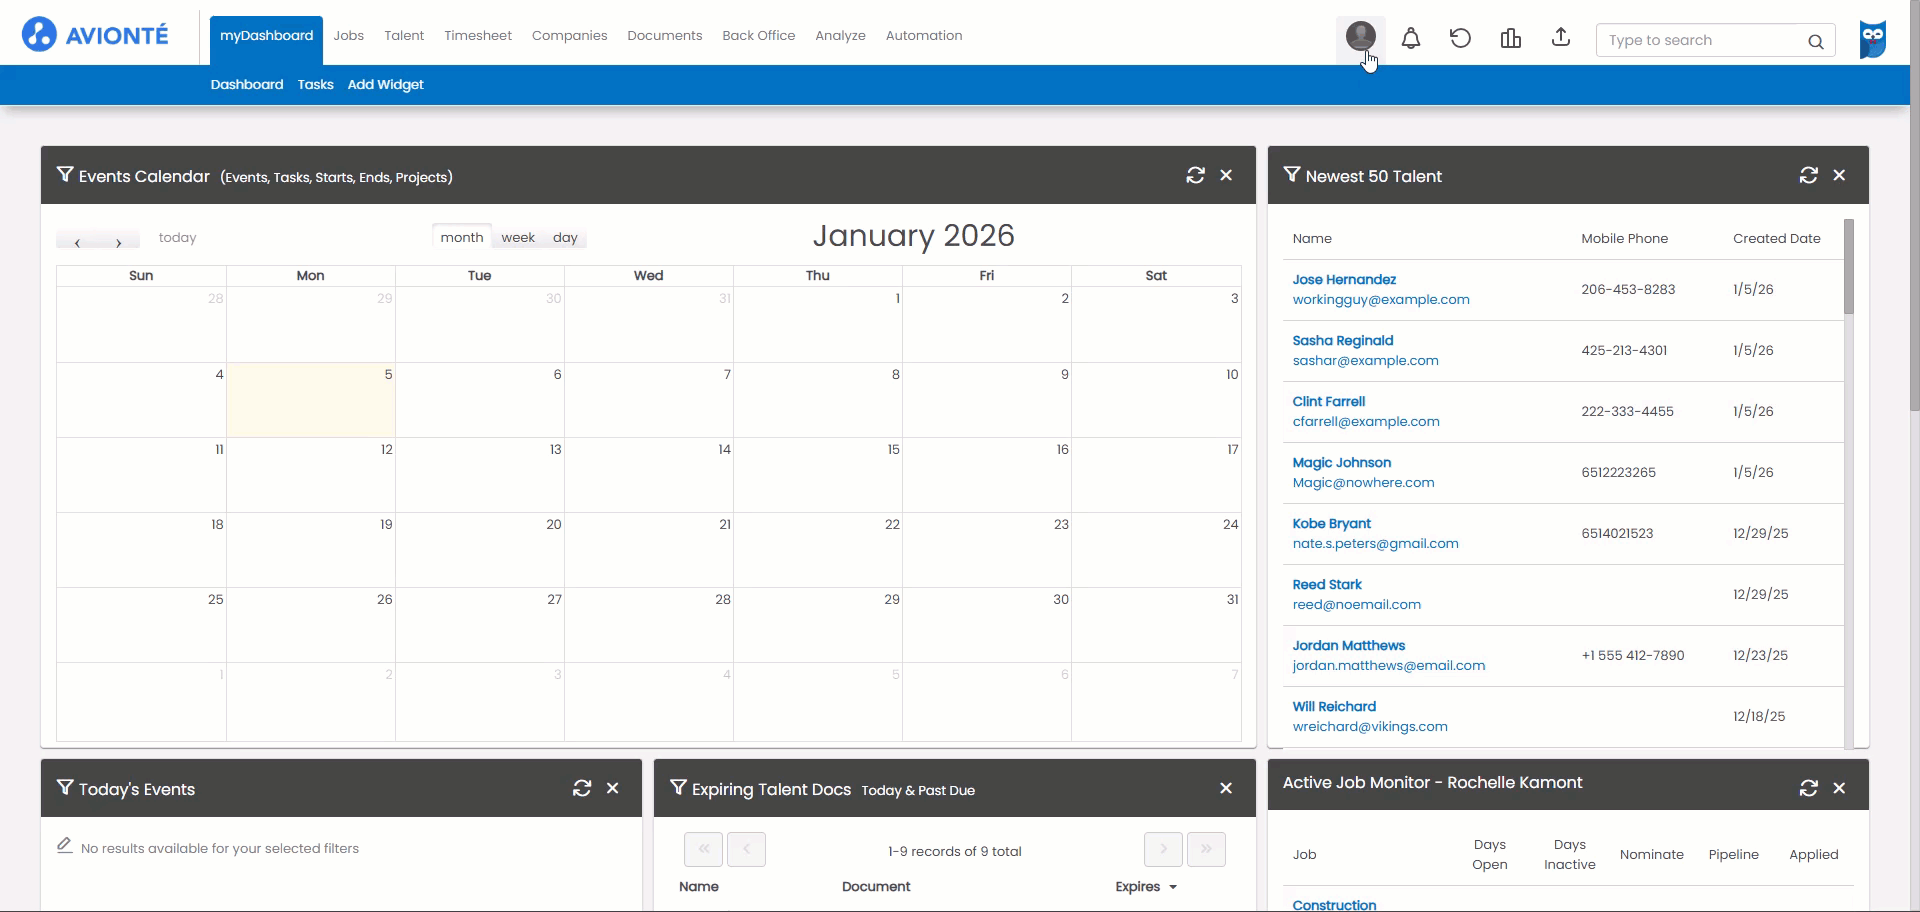Go to next month in calendar
1920x912 pixels.
(118, 240)
